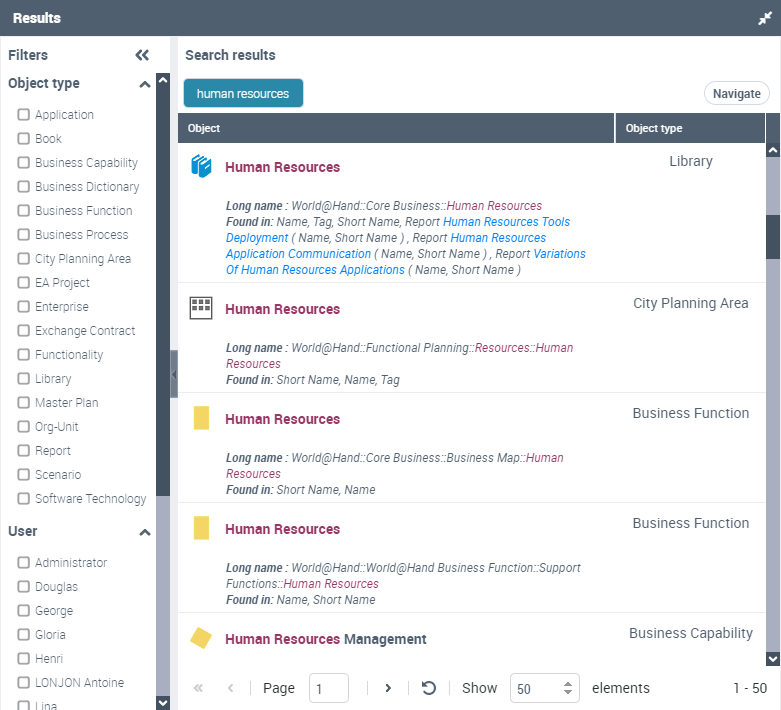The height and width of the screenshot is (710, 781).
Task: Click the Business Capability yellow diamond icon
Action: [201, 638]
